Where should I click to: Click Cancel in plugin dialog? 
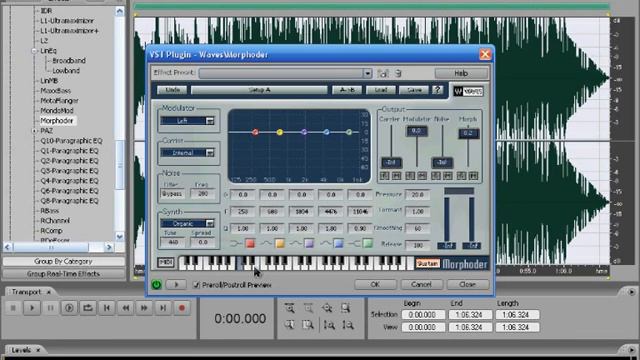(421, 284)
